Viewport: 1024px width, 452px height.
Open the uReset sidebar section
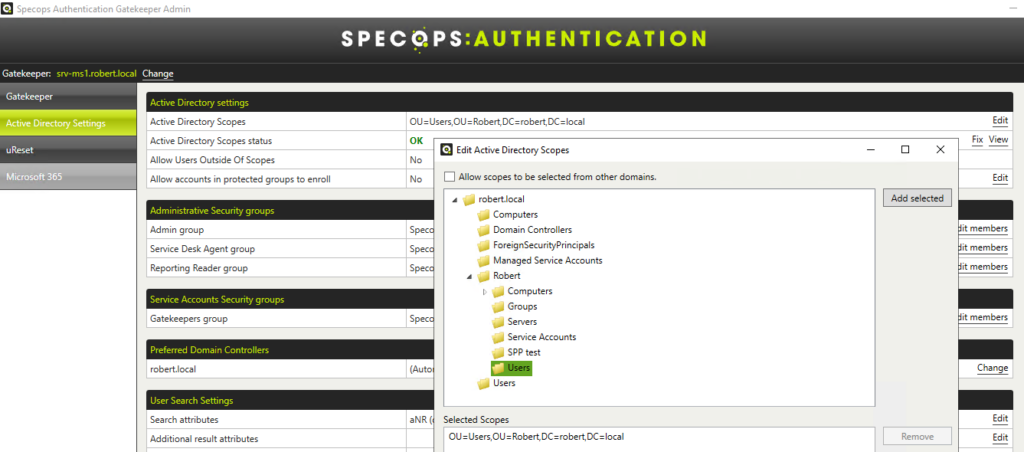click(68, 150)
